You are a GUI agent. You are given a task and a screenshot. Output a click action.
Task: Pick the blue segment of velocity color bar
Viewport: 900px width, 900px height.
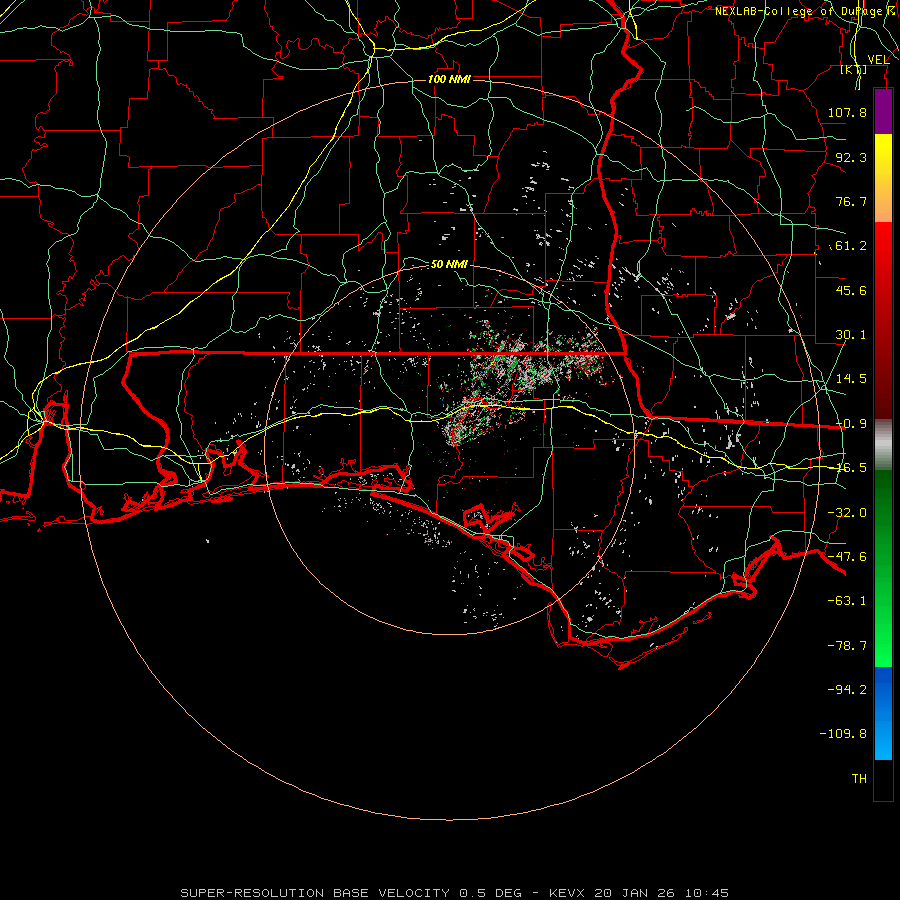click(x=883, y=713)
